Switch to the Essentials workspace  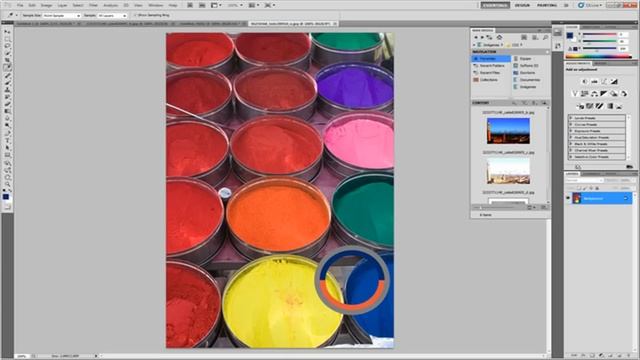tap(495, 5)
